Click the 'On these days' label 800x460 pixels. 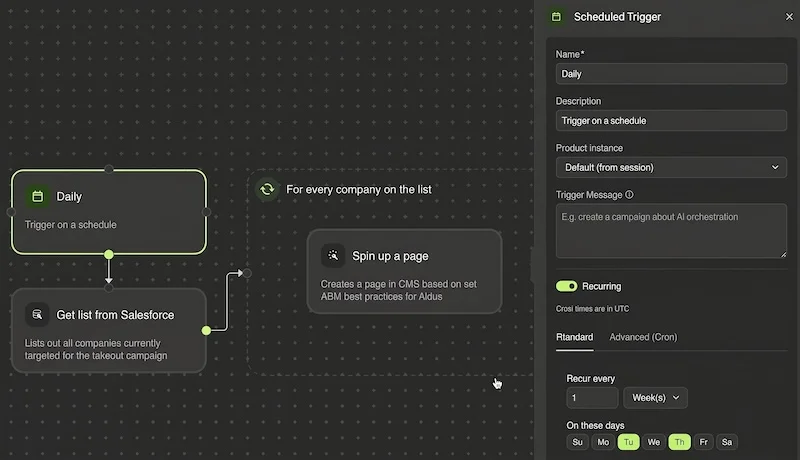[595, 425]
